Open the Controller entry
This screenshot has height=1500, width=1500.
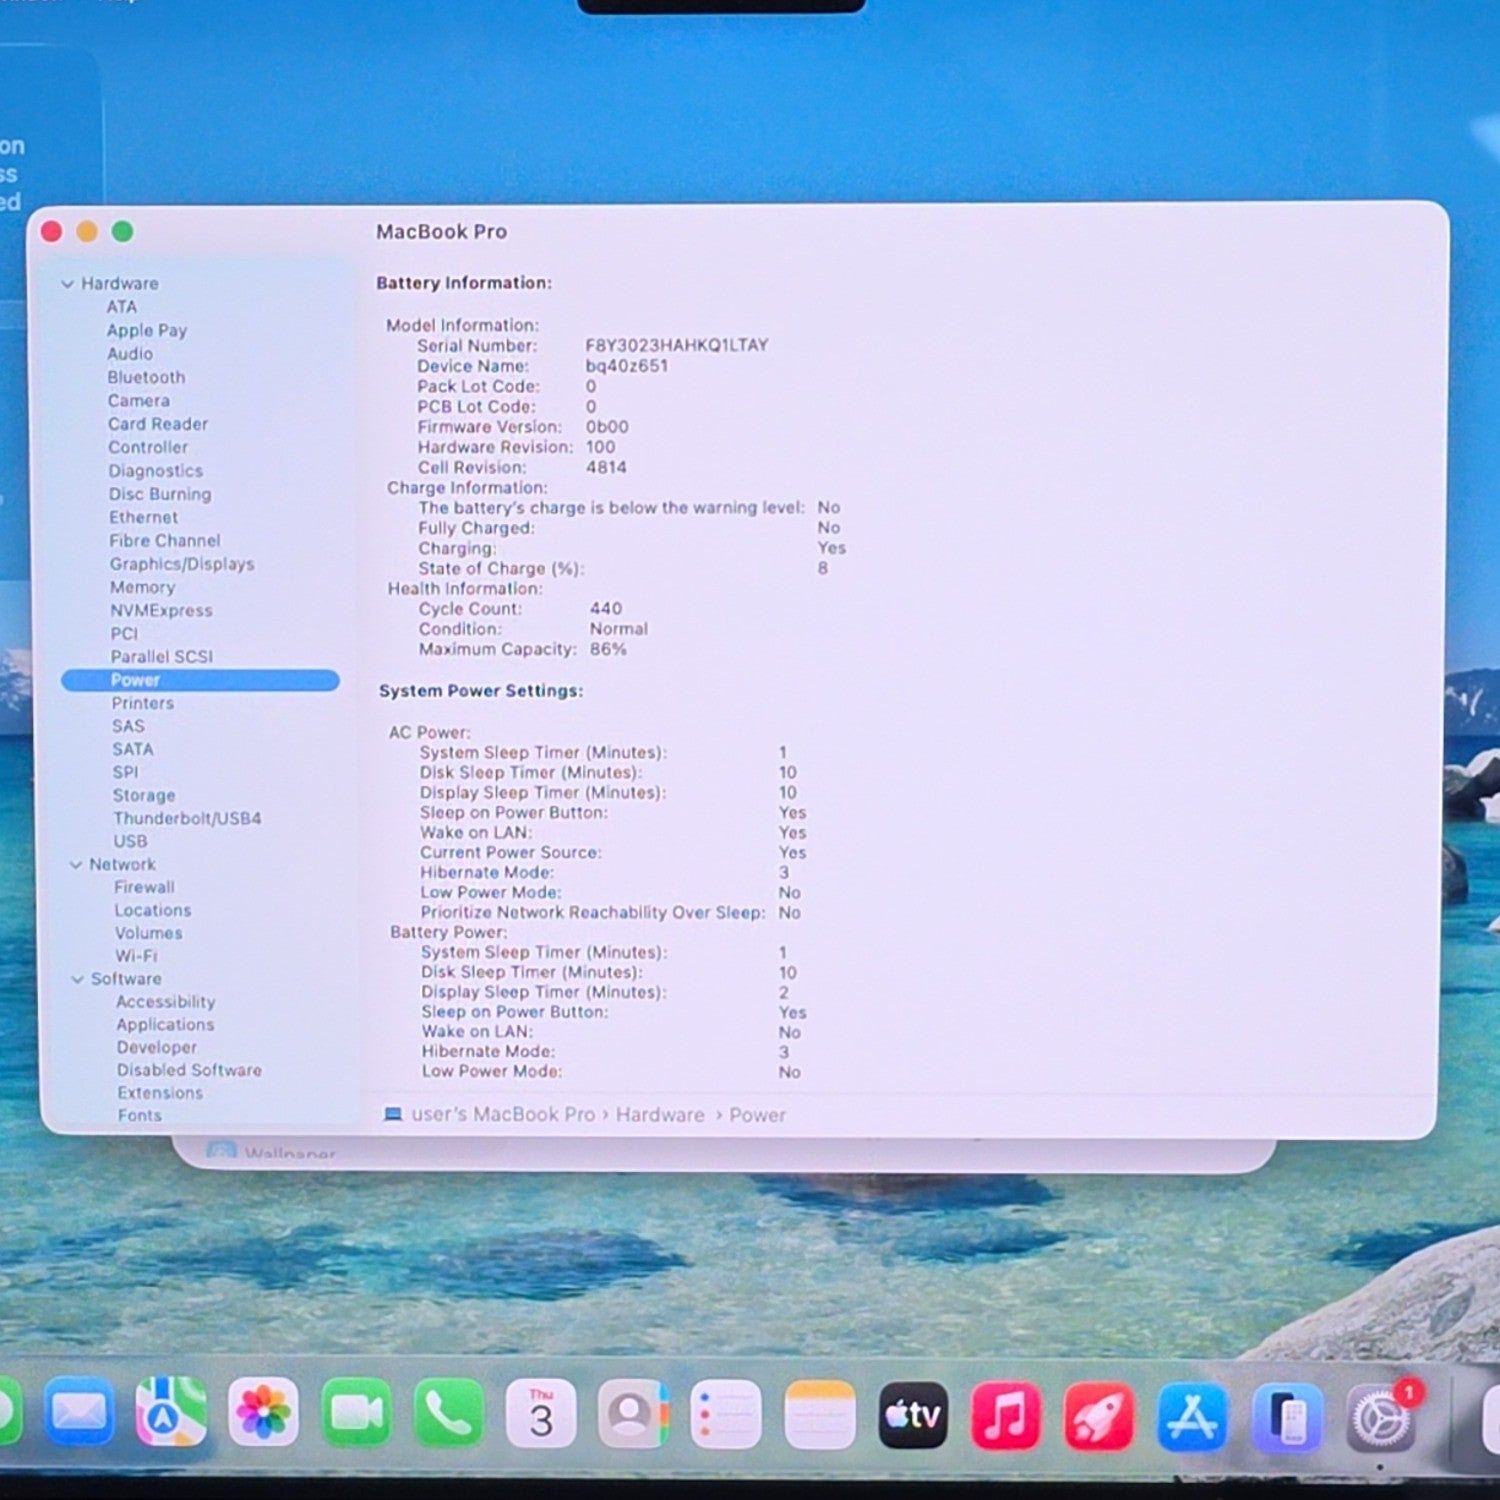point(148,447)
